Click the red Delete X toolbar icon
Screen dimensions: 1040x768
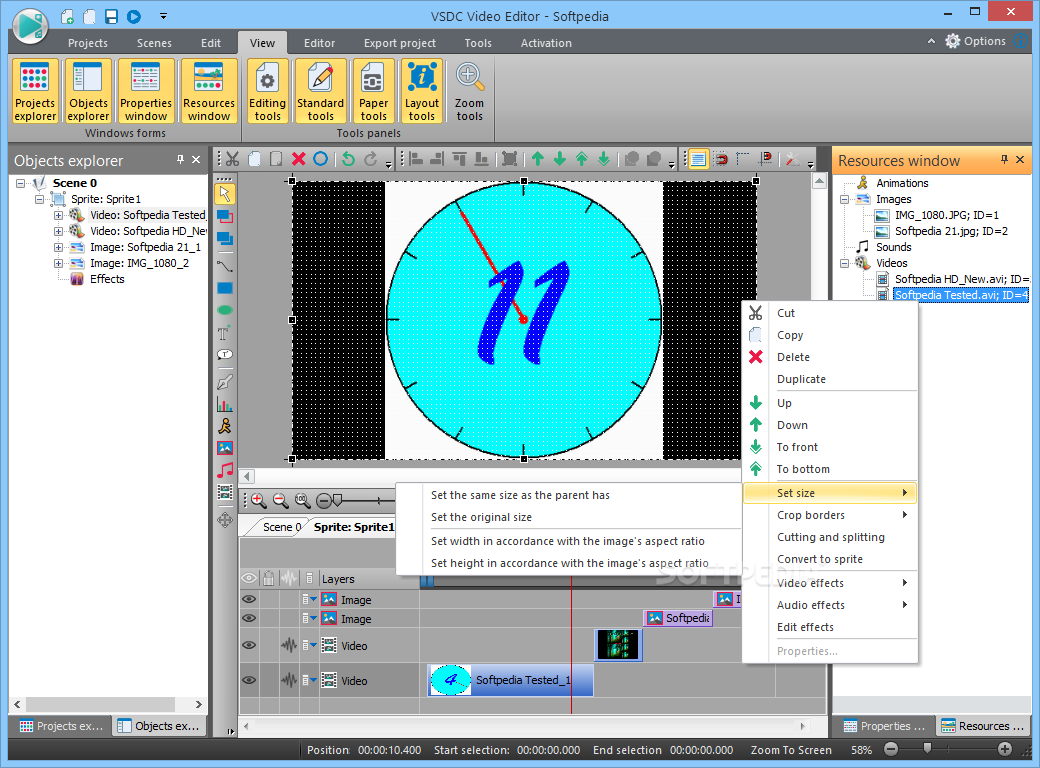[298, 159]
